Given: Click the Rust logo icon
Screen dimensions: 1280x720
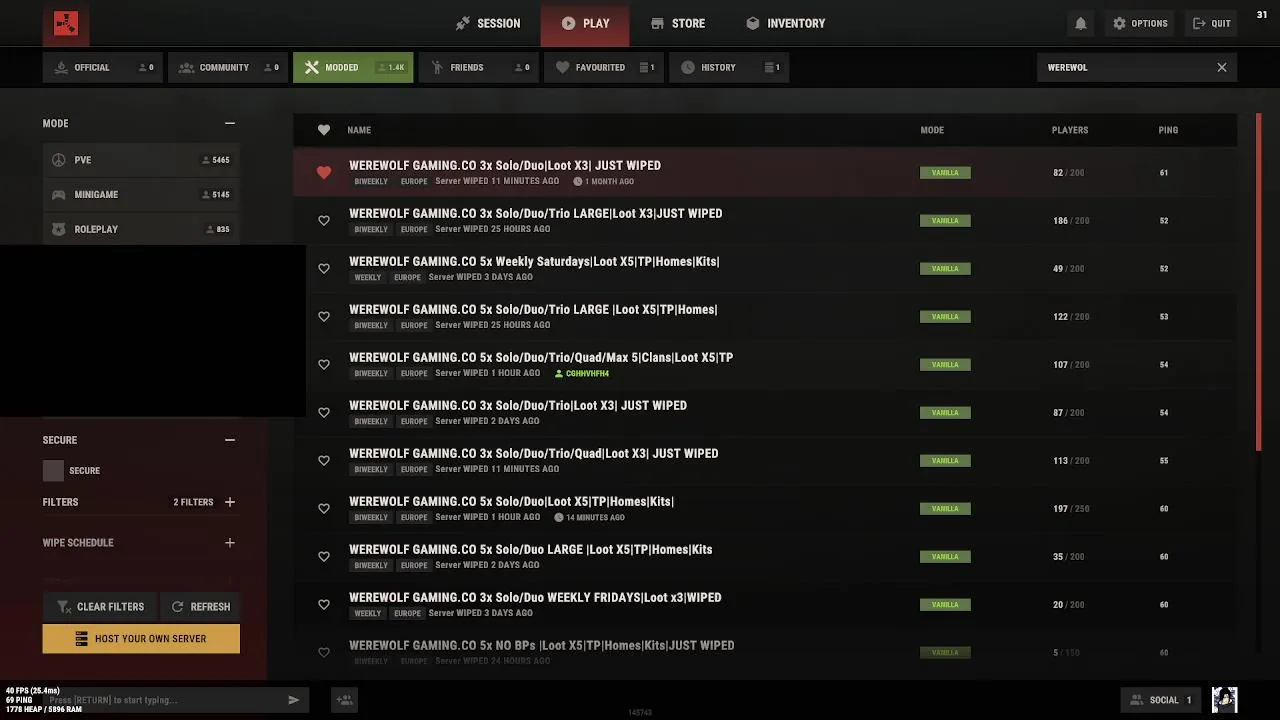Looking at the screenshot, I should (66, 24).
